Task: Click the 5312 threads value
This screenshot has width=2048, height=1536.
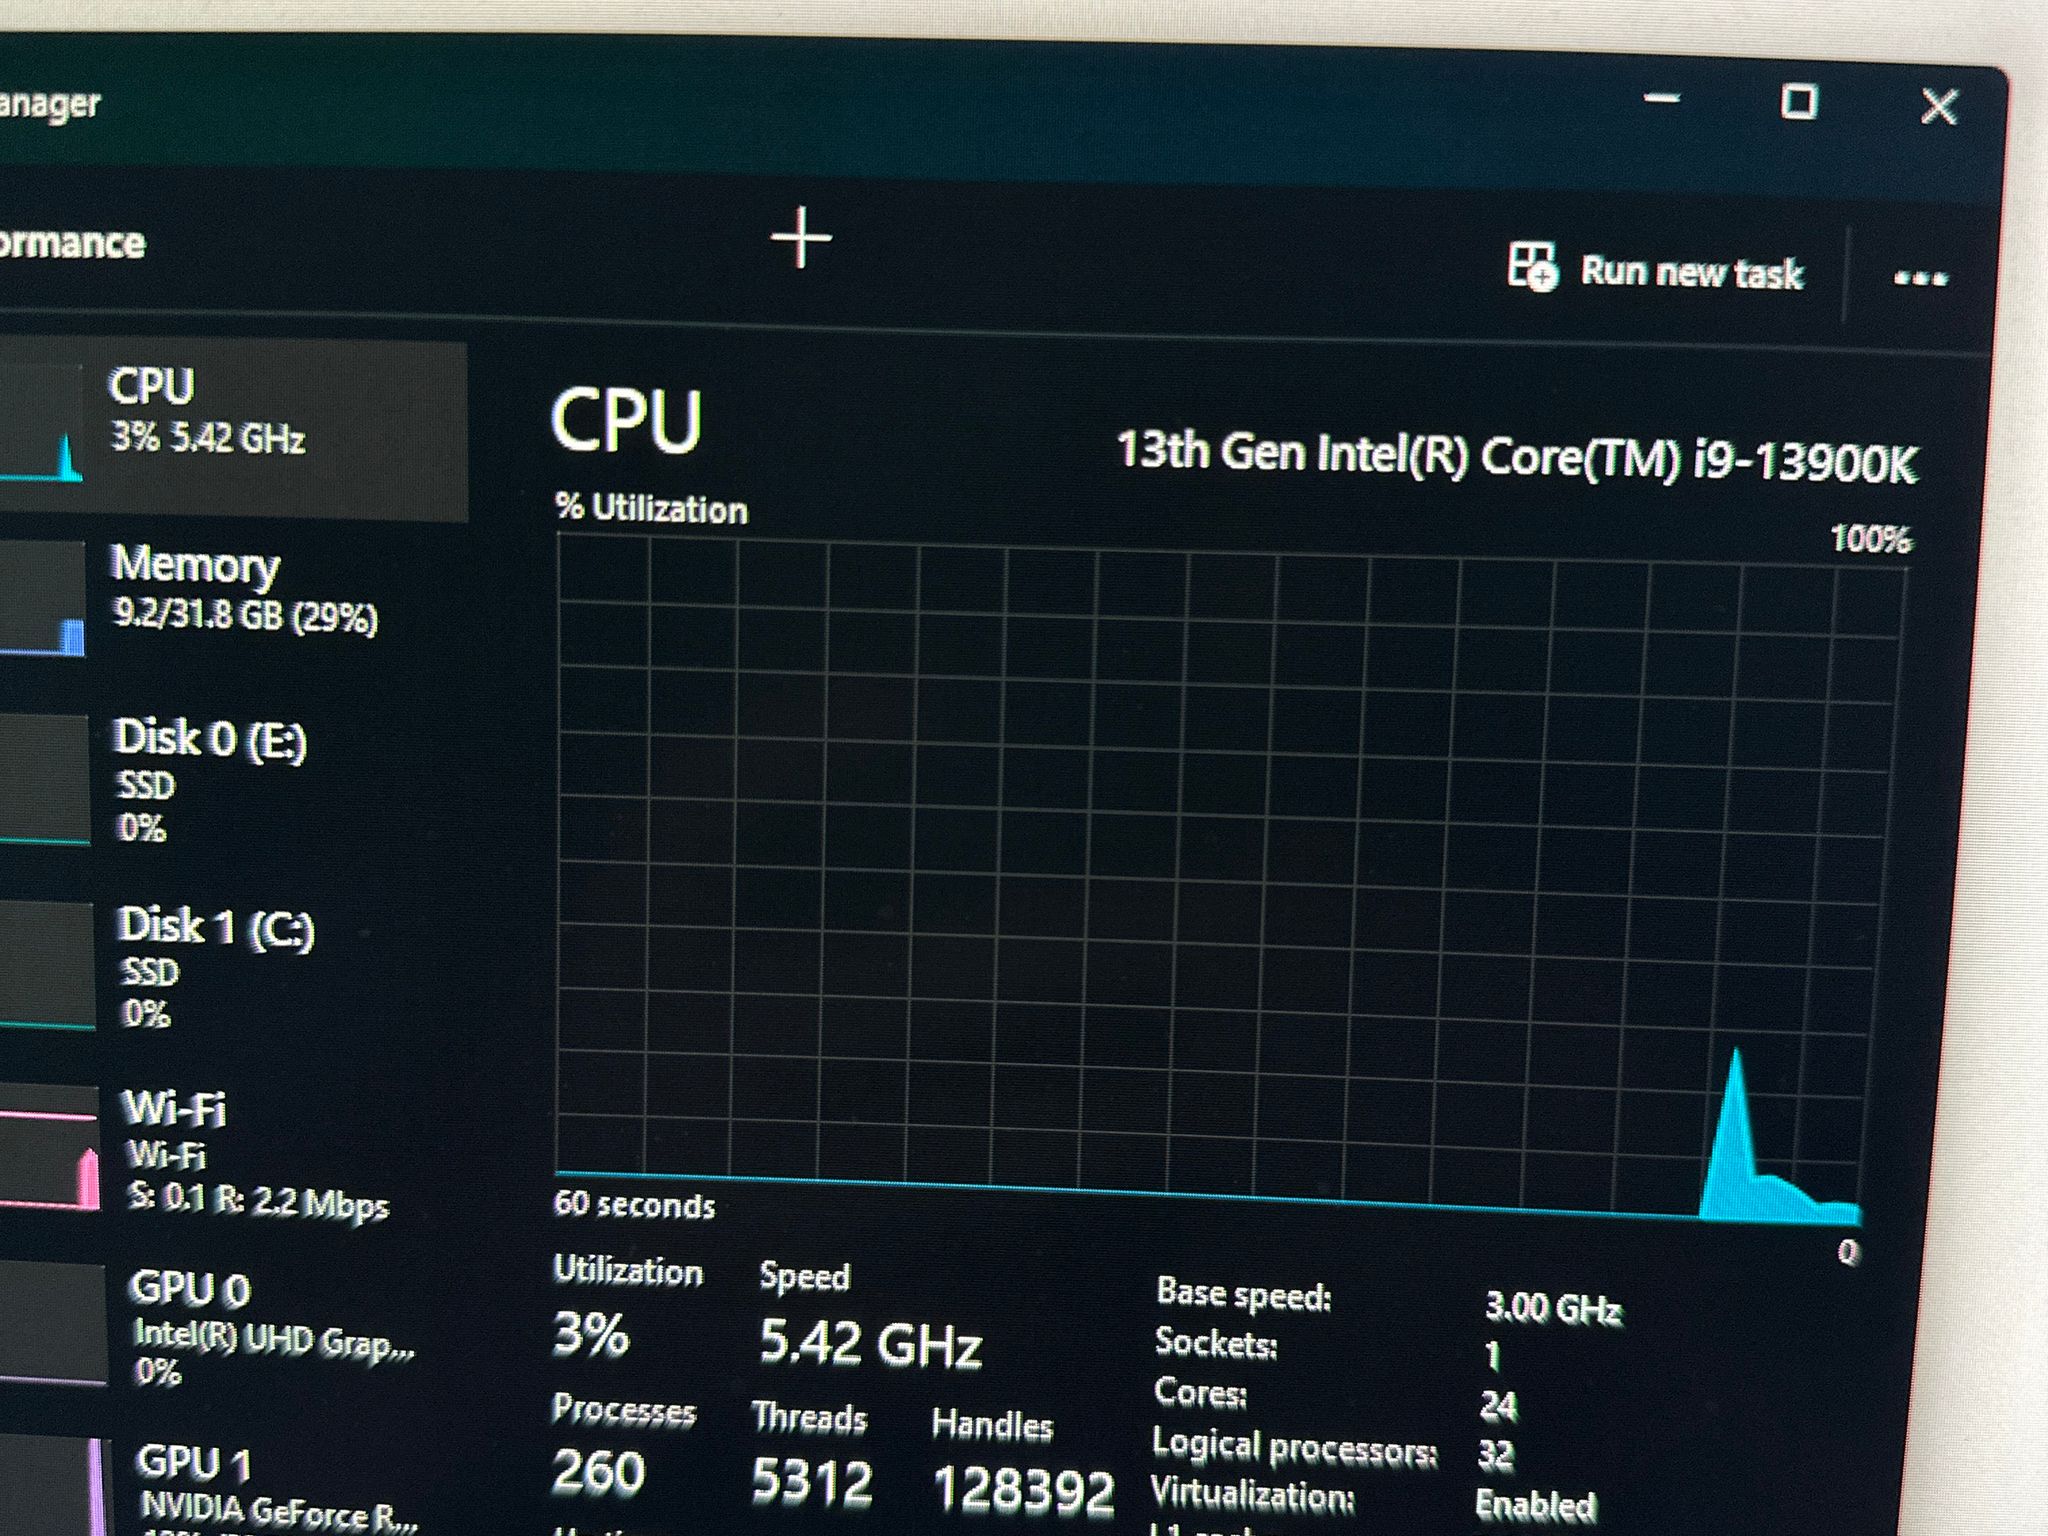Action: point(812,1480)
